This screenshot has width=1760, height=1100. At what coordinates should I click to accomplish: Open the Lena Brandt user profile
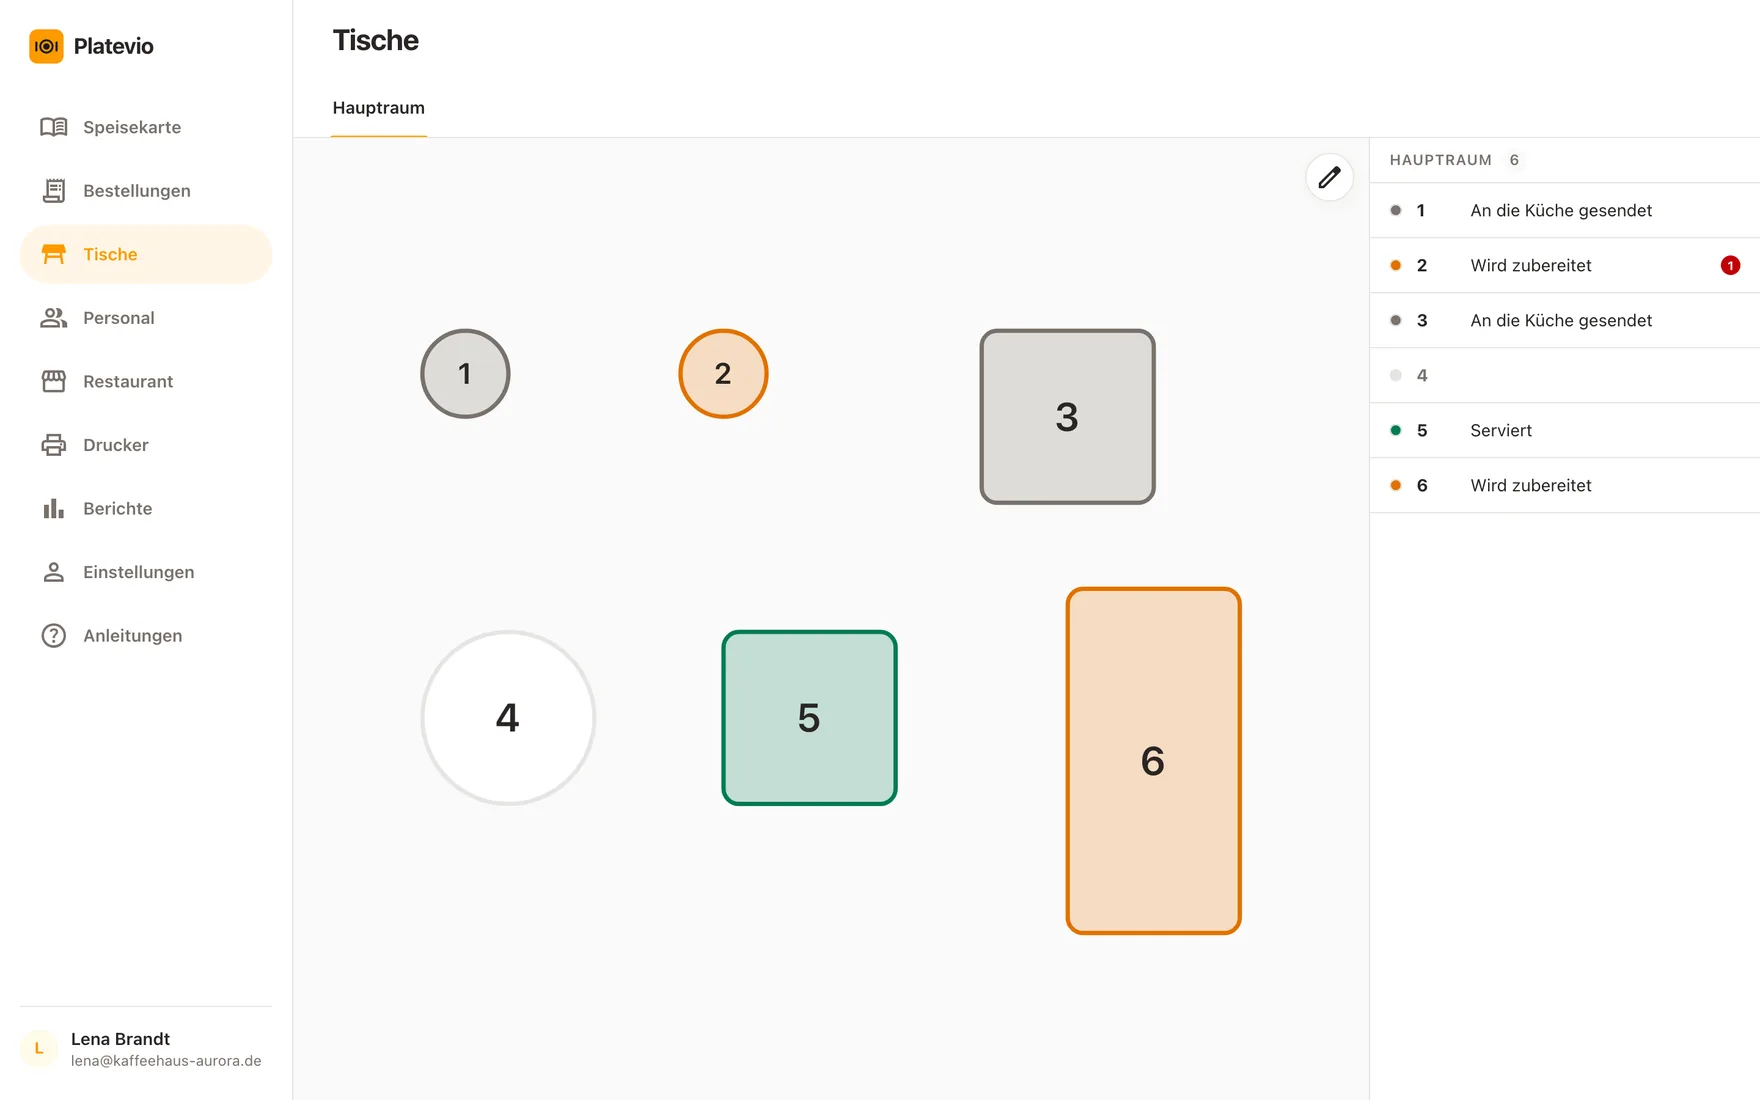[146, 1049]
